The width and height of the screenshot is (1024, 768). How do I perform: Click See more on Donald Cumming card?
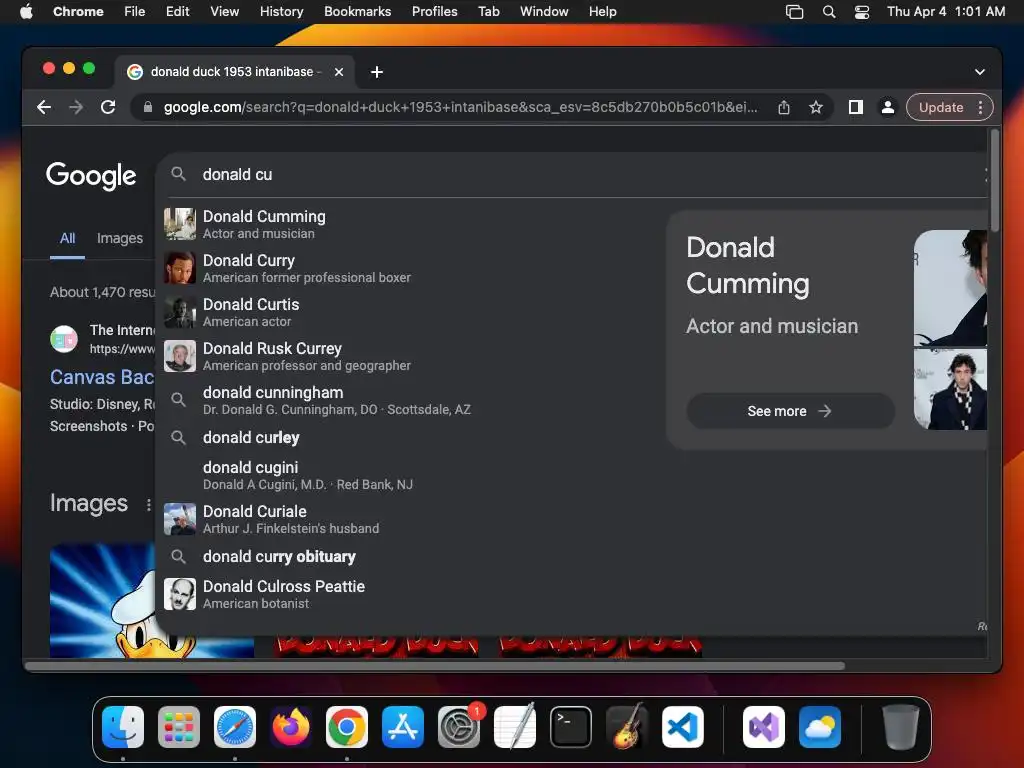tap(790, 411)
